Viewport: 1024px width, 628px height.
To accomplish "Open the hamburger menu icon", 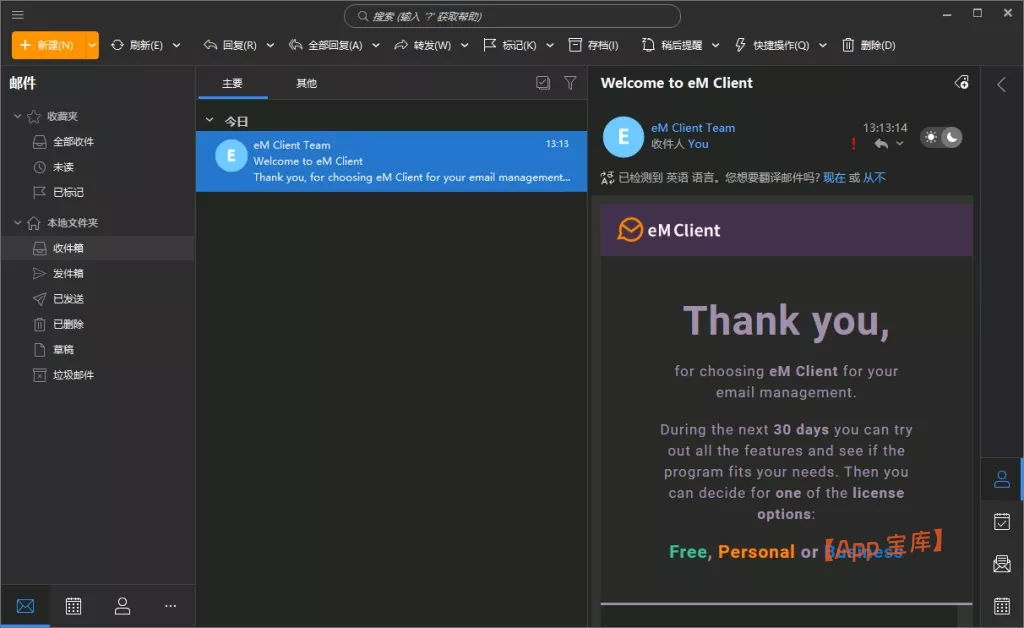I will (x=18, y=15).
